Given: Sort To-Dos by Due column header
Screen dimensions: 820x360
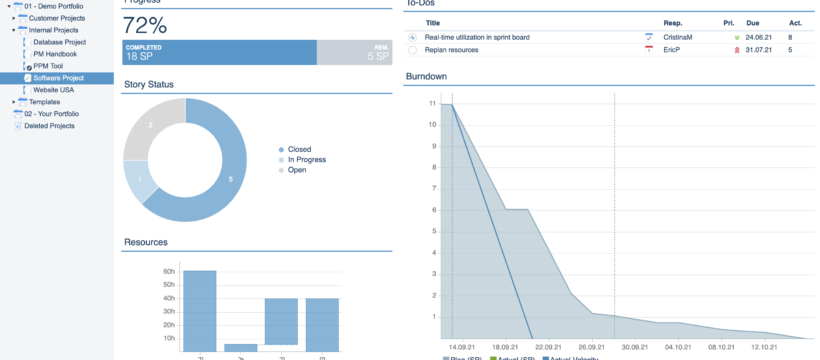Looking at the screenshot, I should point(753,23).
